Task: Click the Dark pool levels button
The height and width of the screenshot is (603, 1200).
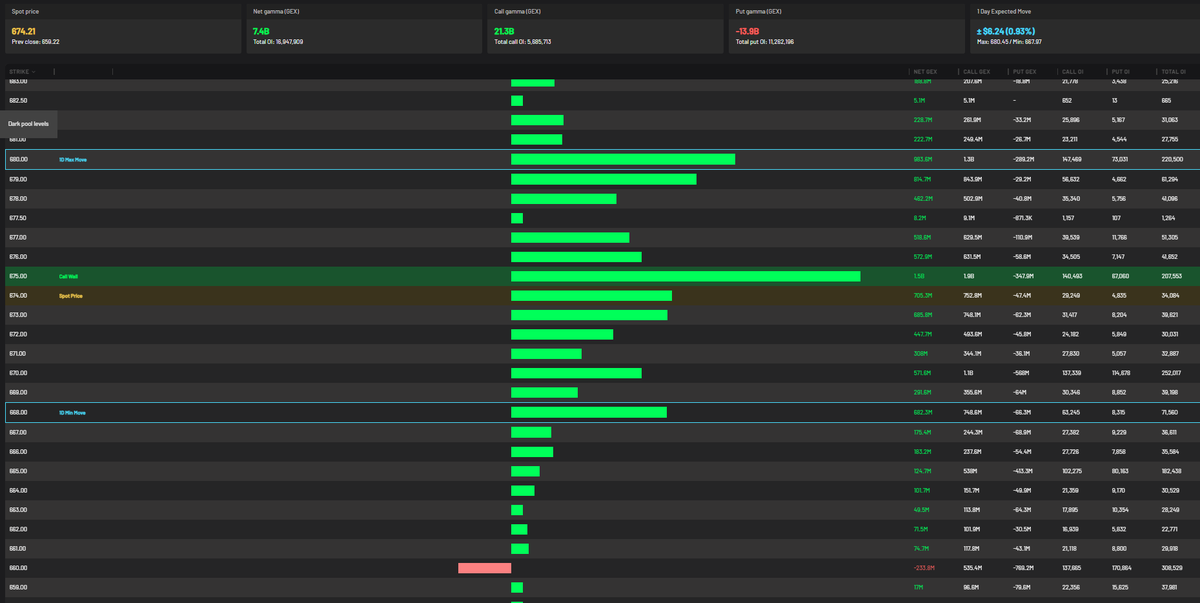Action: (29, 124)
